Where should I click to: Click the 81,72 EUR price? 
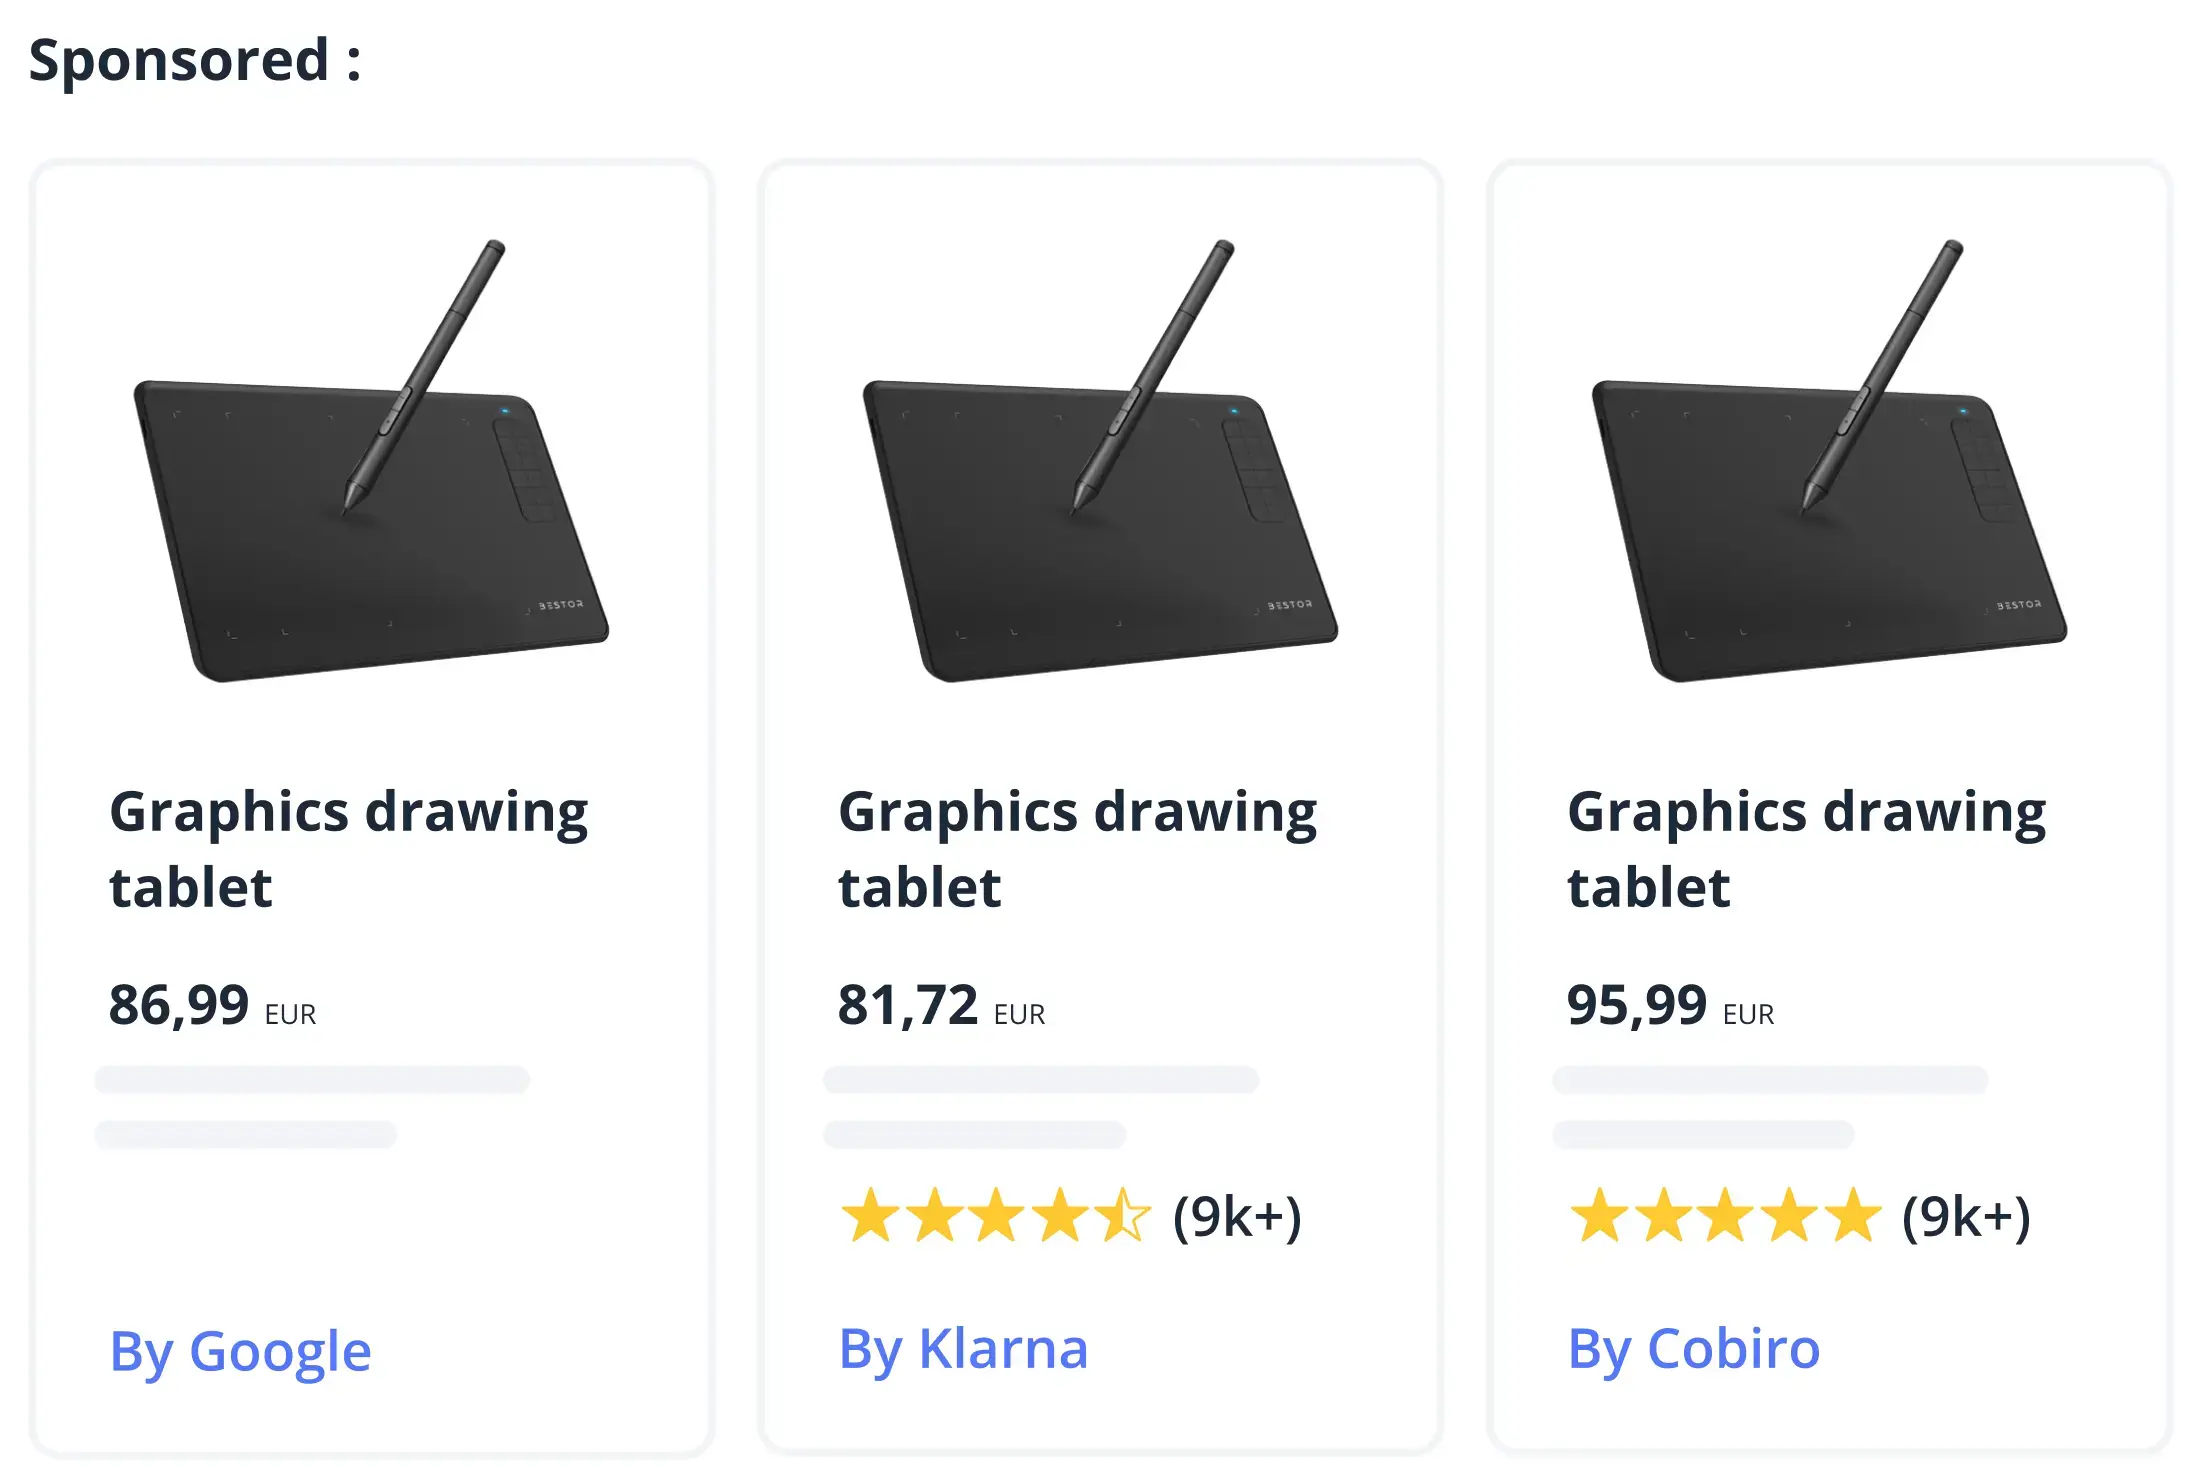point(941,1006)
